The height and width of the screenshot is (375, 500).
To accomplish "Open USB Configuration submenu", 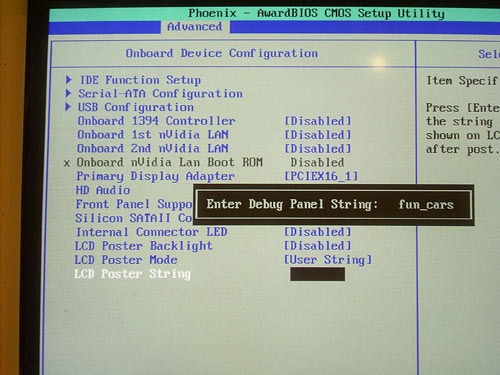I will tap(136, 107).
